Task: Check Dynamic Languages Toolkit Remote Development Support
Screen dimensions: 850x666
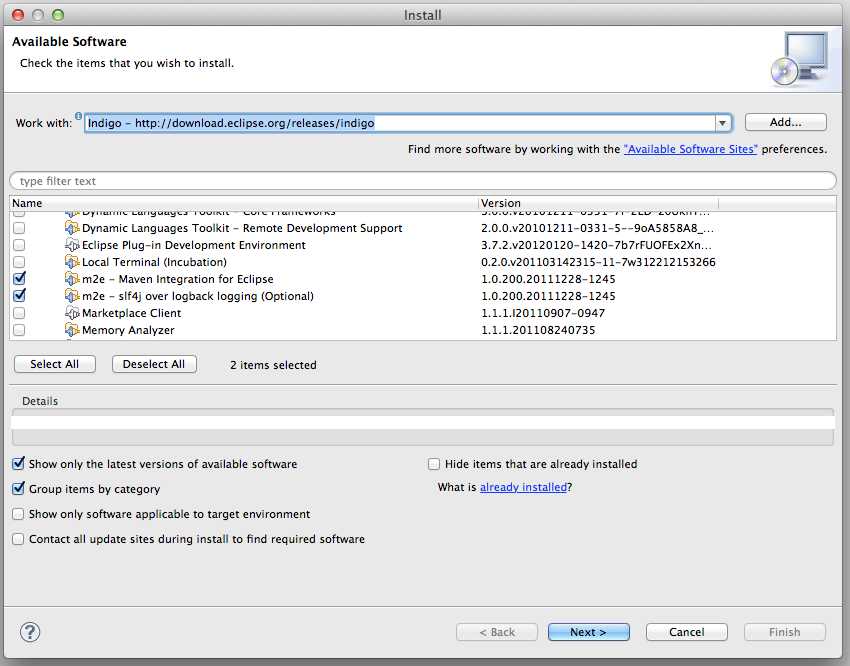Action: coord(19,228)
